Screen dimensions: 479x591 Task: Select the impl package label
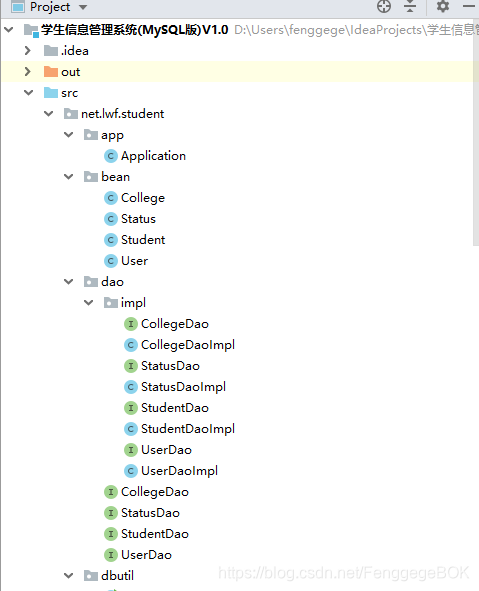click(x=133, y=303)
